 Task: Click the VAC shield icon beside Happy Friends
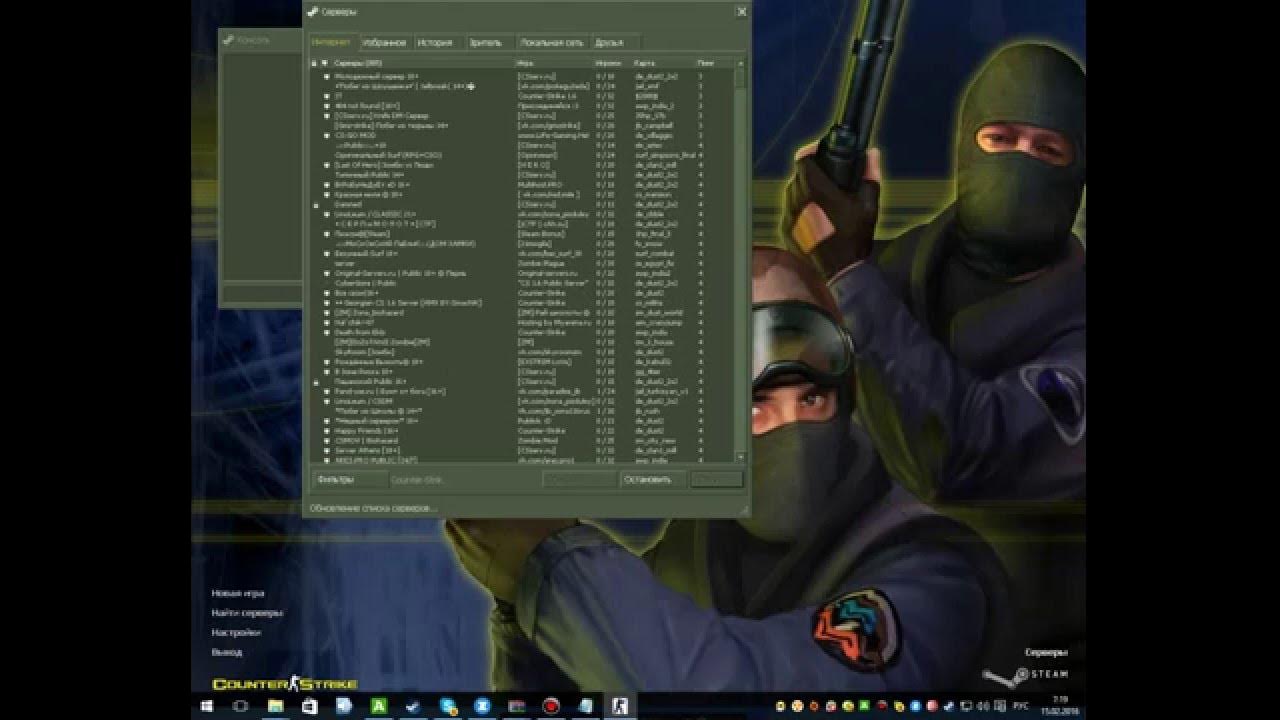click(327, 431)
